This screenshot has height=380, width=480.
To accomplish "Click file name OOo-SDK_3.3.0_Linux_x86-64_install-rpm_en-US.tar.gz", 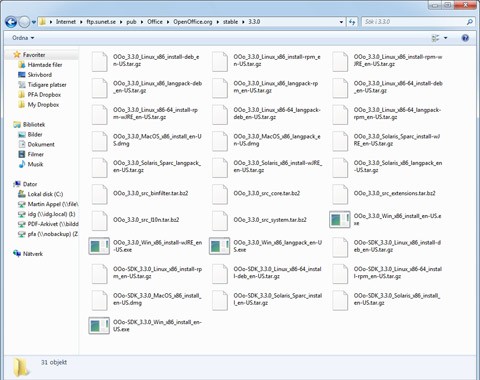I will (398, 273).
